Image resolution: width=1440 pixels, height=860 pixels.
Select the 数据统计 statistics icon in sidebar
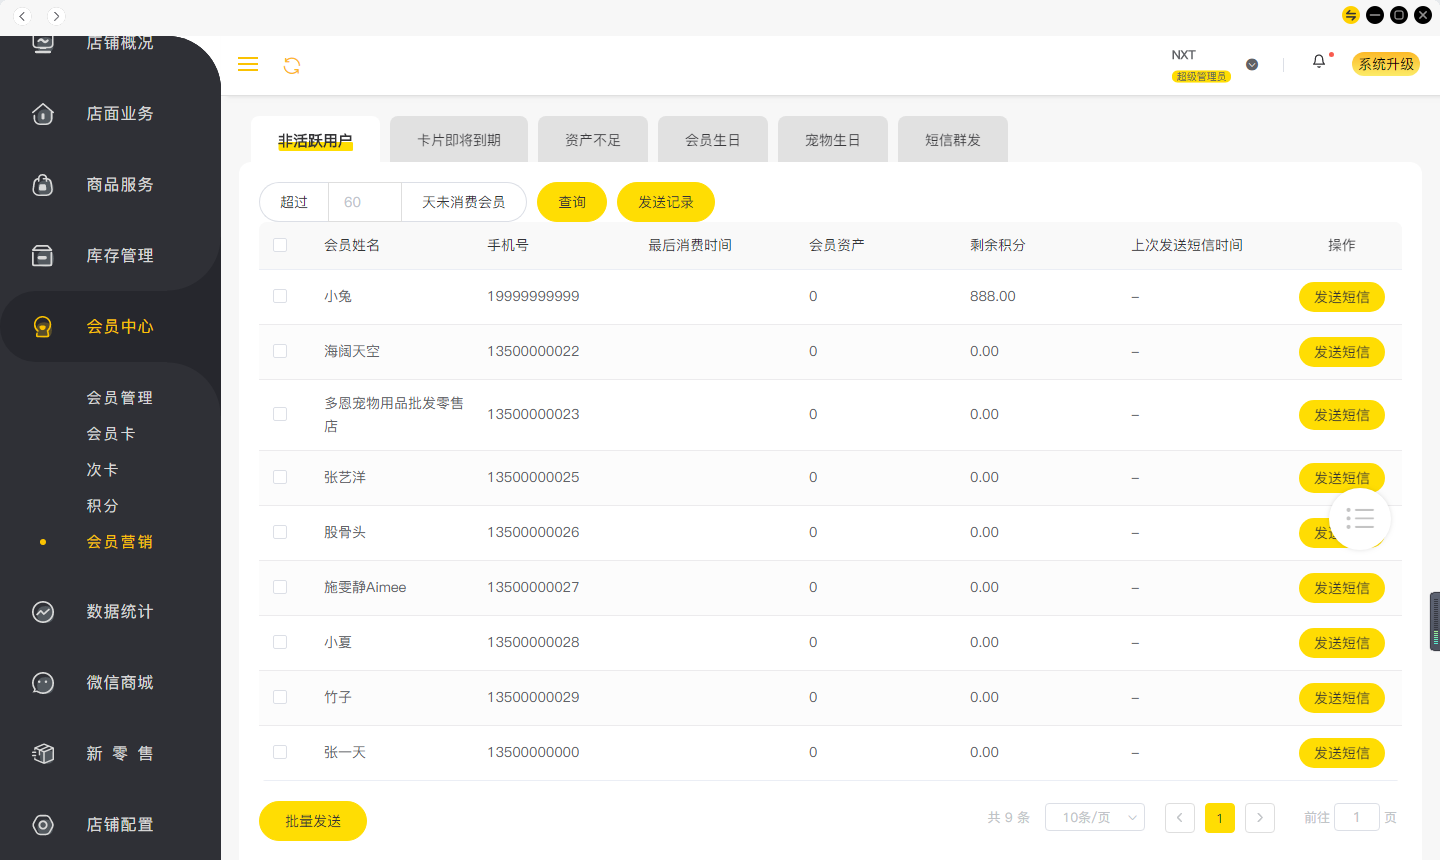(43, 611)
